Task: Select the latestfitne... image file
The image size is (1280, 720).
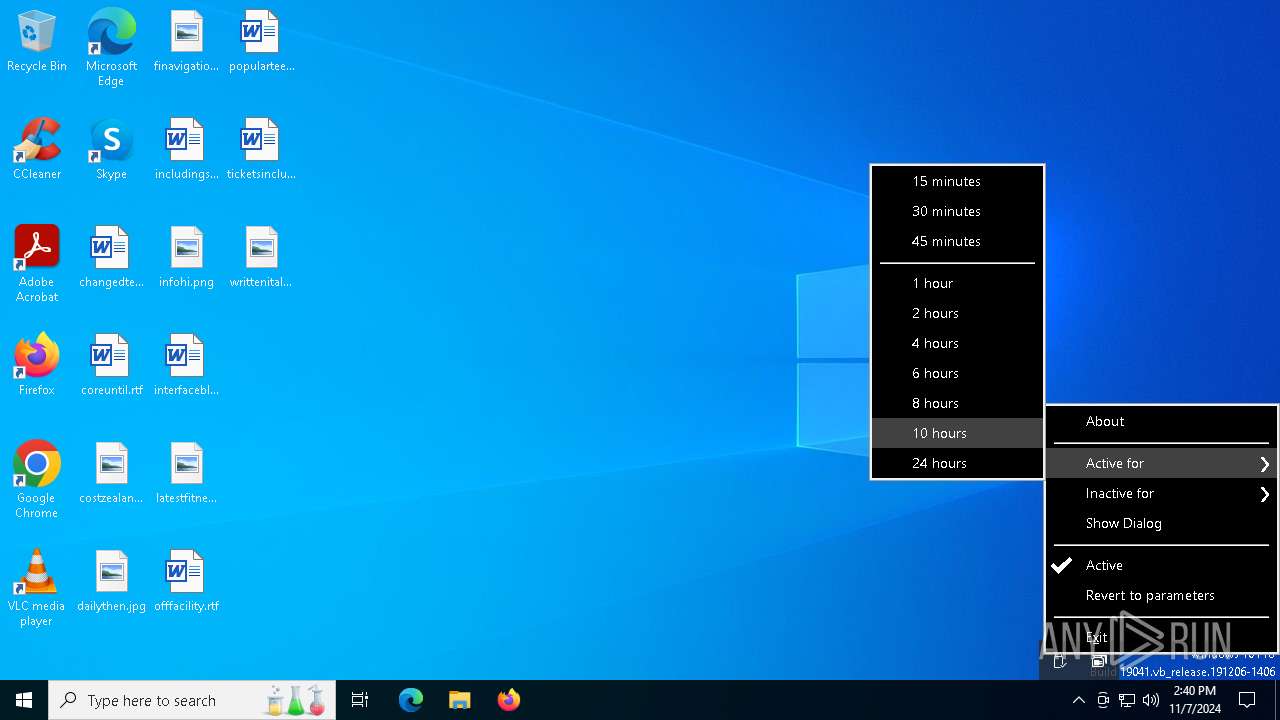Action: (x=186, y=474)
